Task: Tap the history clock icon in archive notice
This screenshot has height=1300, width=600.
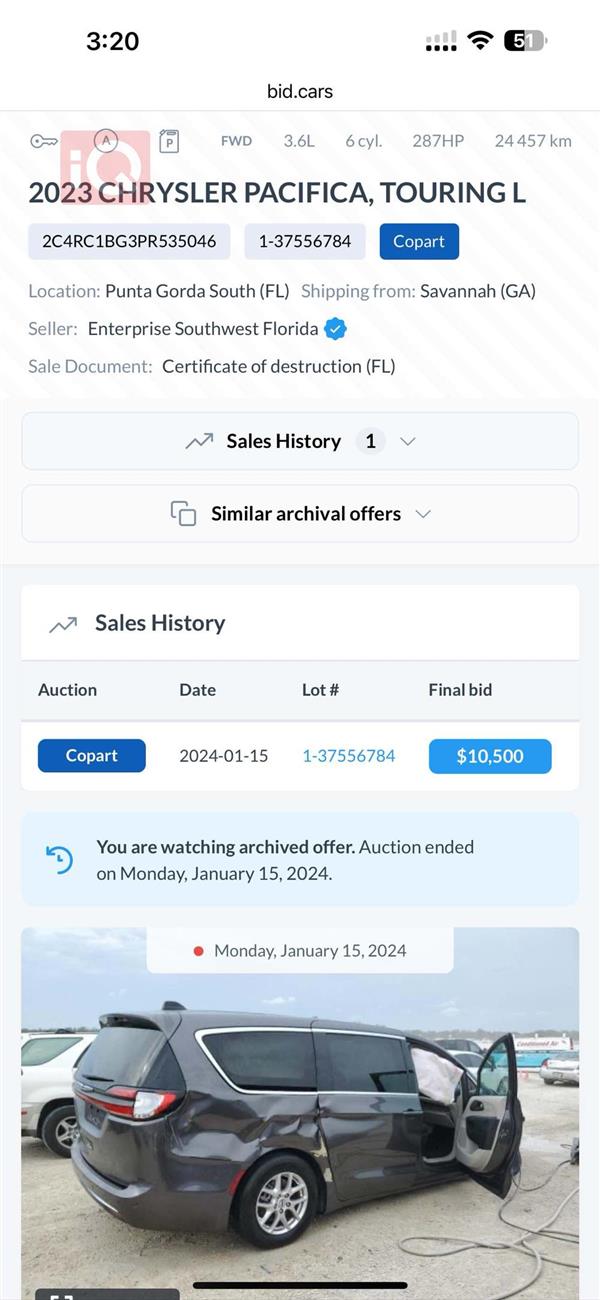Action: pos(59,860)
